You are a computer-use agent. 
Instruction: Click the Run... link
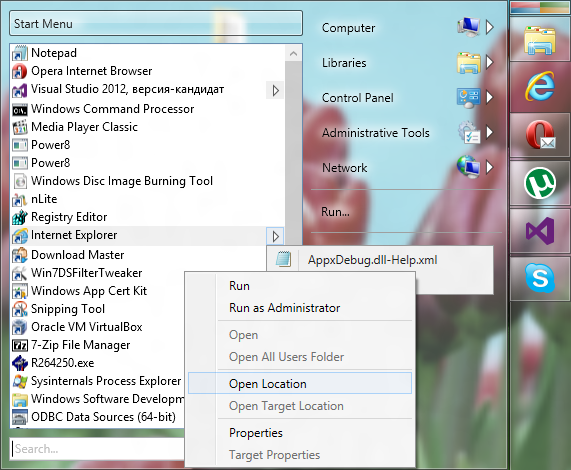click(x=335, y=212)
